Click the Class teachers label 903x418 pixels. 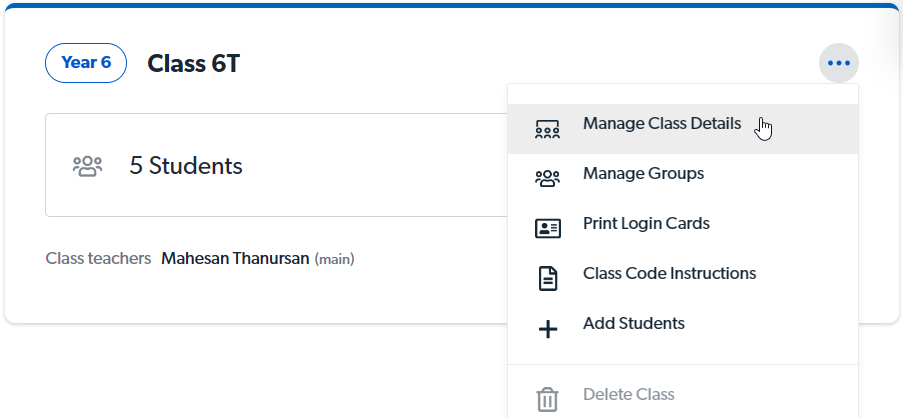click(x=98, y=259)
